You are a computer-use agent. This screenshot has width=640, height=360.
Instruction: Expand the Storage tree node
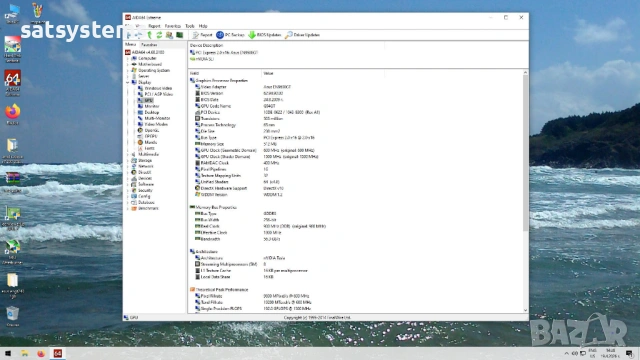pyautogui.click(x=127, y=160)
